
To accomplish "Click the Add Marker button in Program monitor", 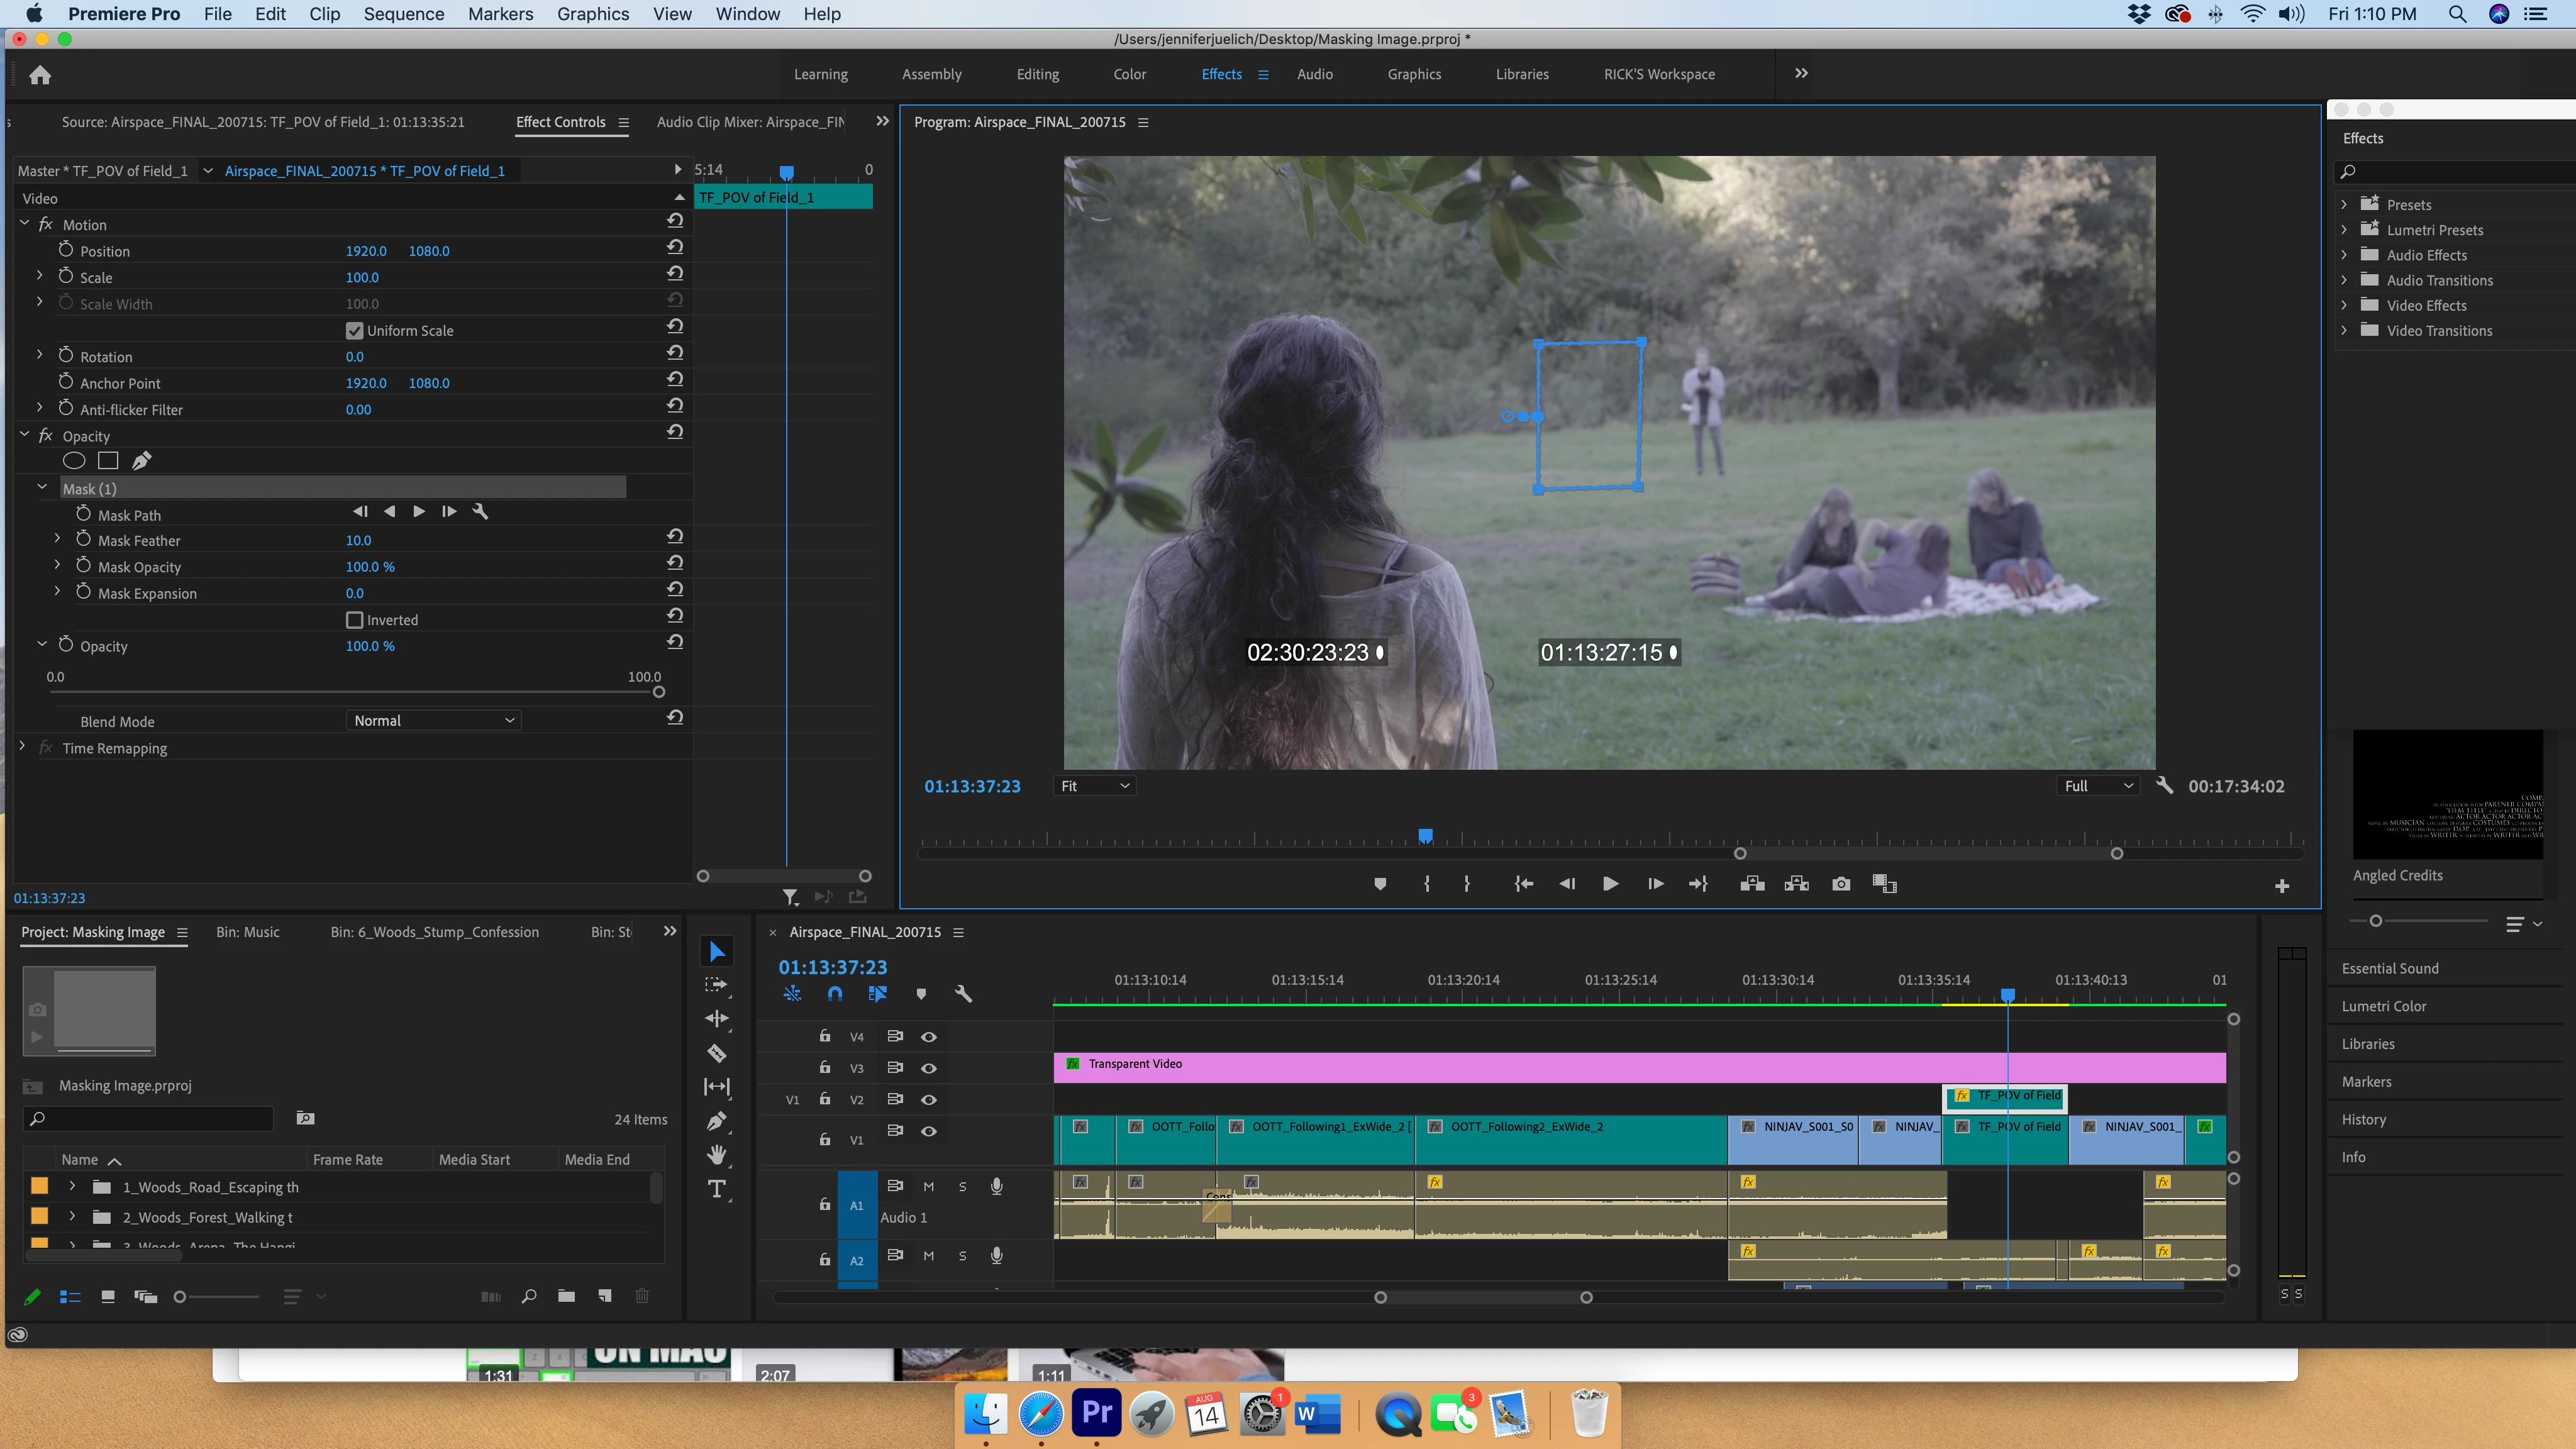I will [x=1380, y=884].
